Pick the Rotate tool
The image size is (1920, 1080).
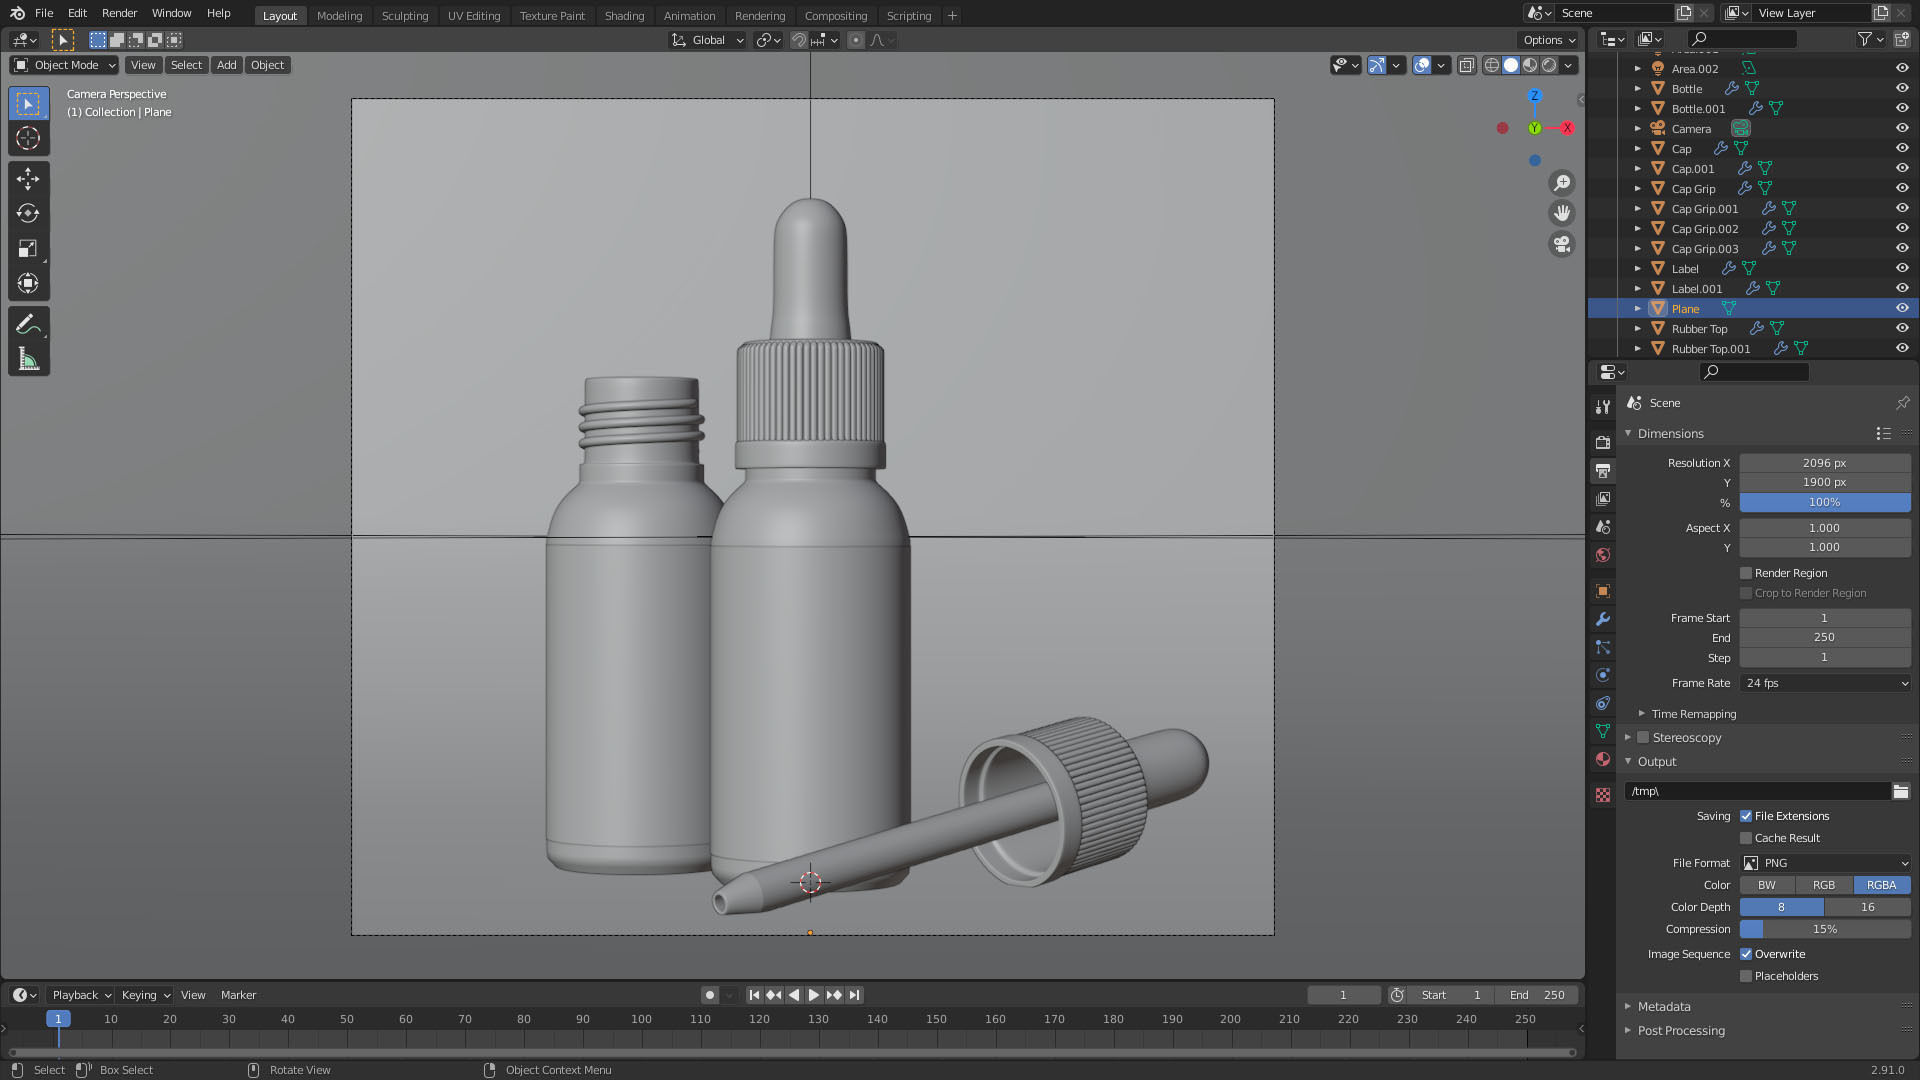pos(28,213)
